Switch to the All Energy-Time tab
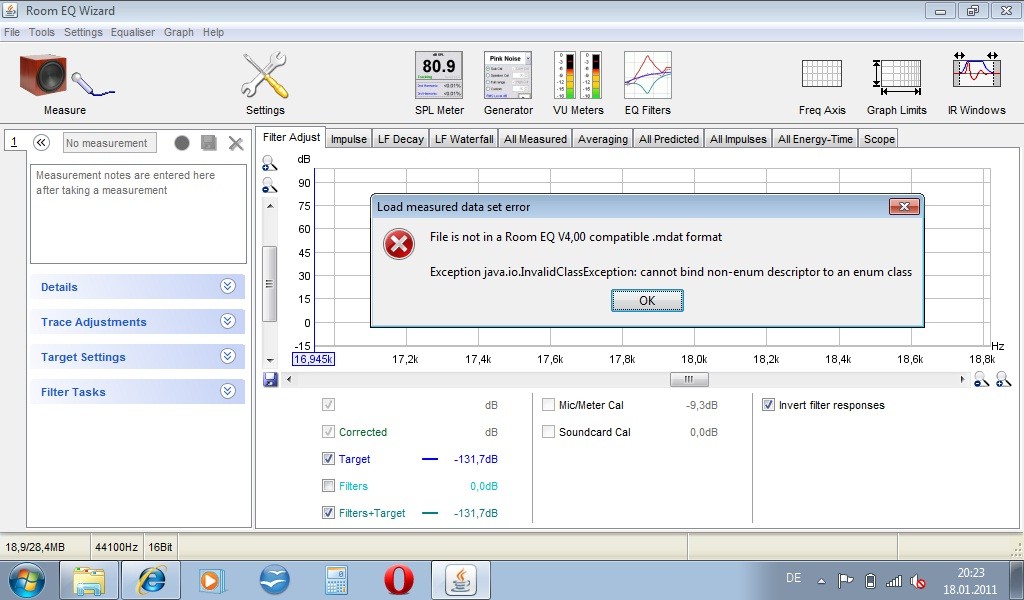 click(x=815, y=139)
